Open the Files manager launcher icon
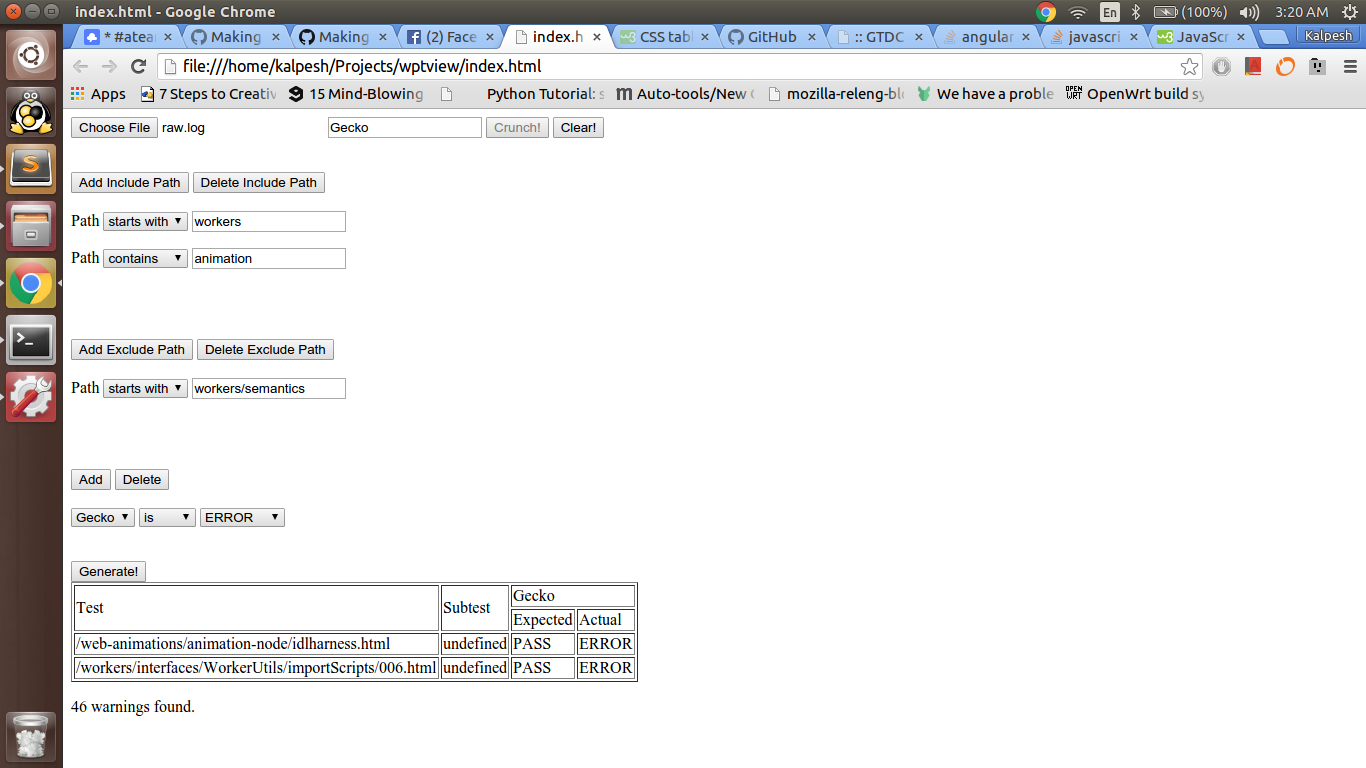The image size is (1366, 768). tap(31, 226)
